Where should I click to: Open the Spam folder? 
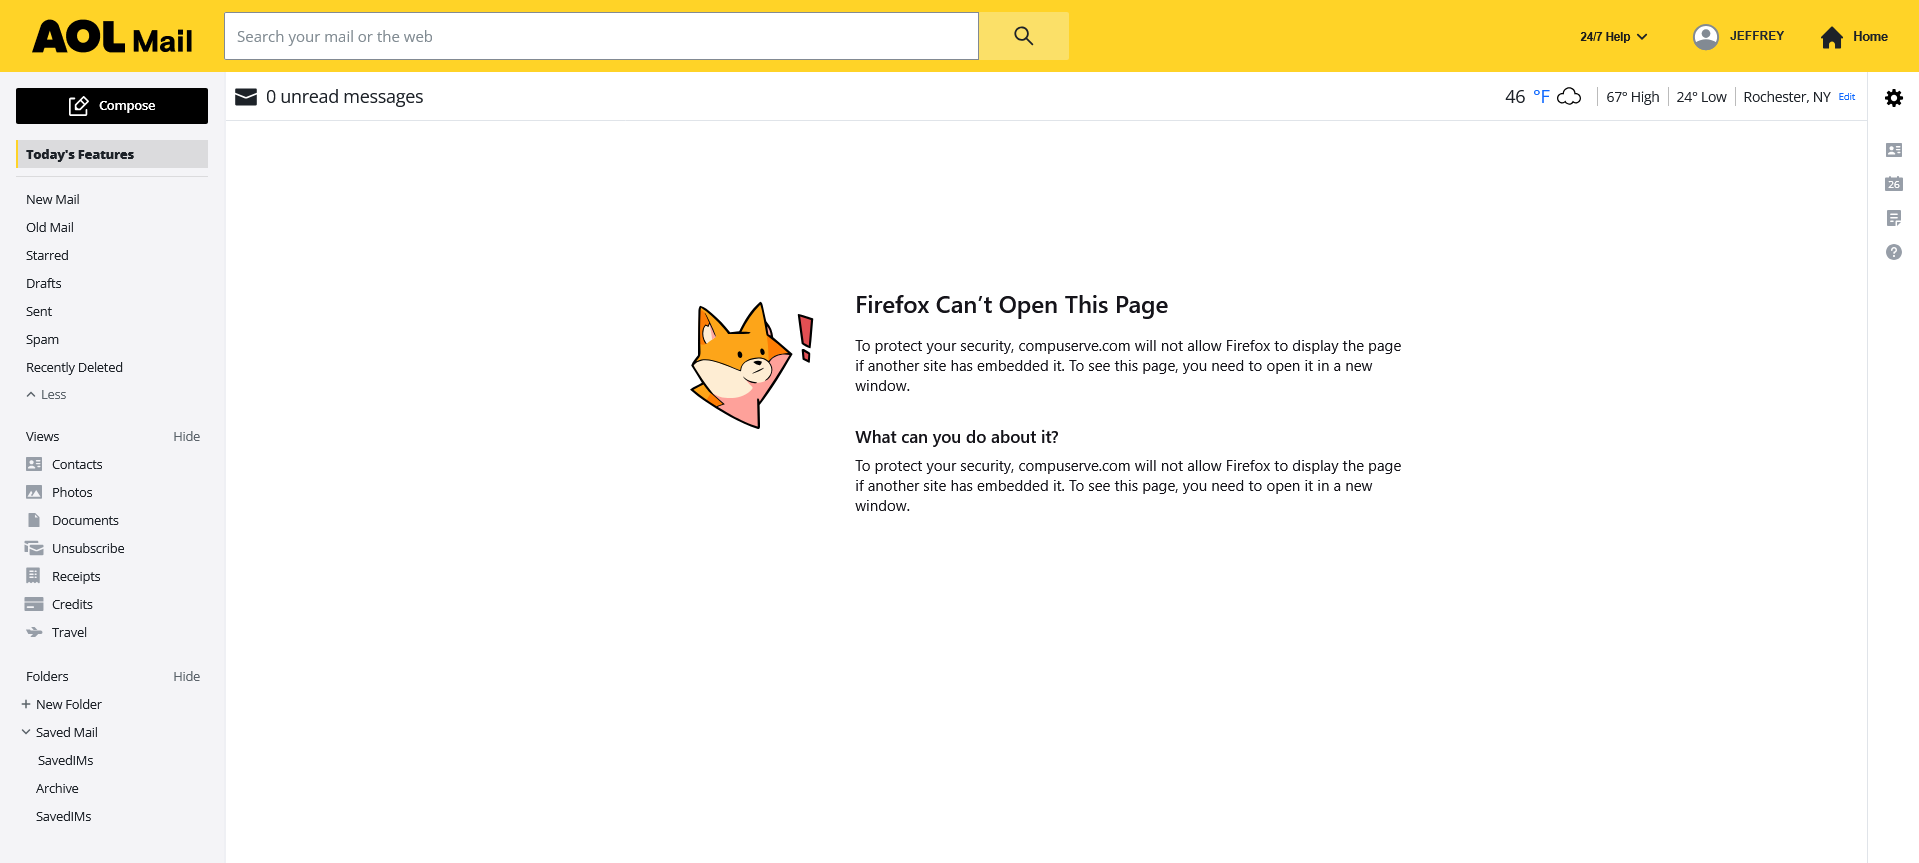tap(42, 339)
